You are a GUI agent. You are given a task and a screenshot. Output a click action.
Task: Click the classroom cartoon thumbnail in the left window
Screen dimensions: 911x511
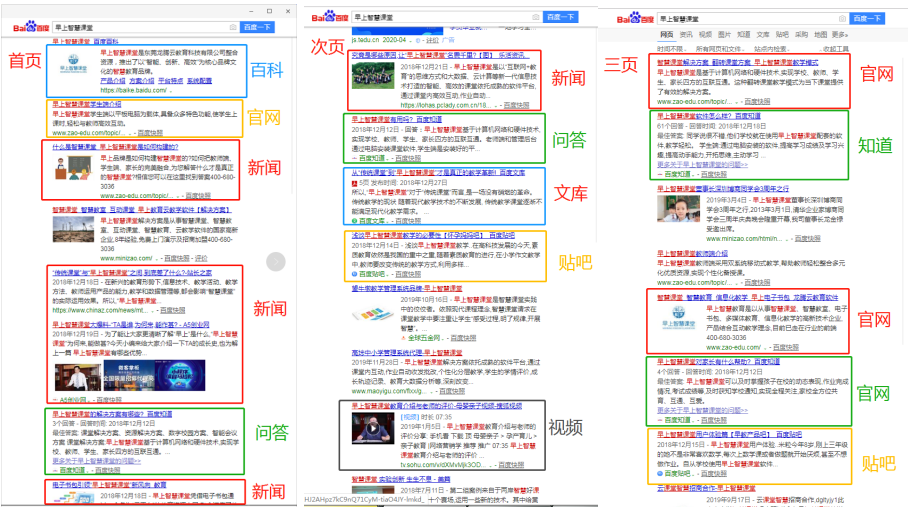click(73, 167)
